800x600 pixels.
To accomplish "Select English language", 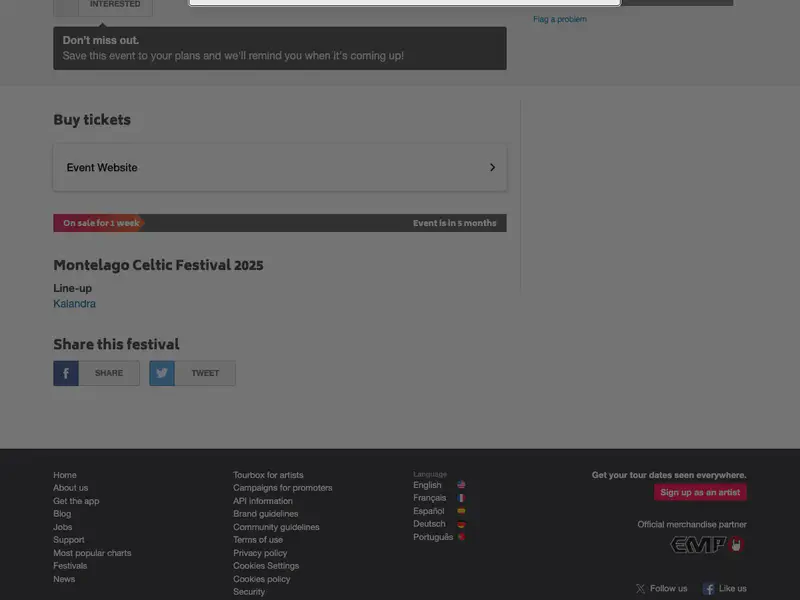I will pyautogui.click(x=427, y=485).
